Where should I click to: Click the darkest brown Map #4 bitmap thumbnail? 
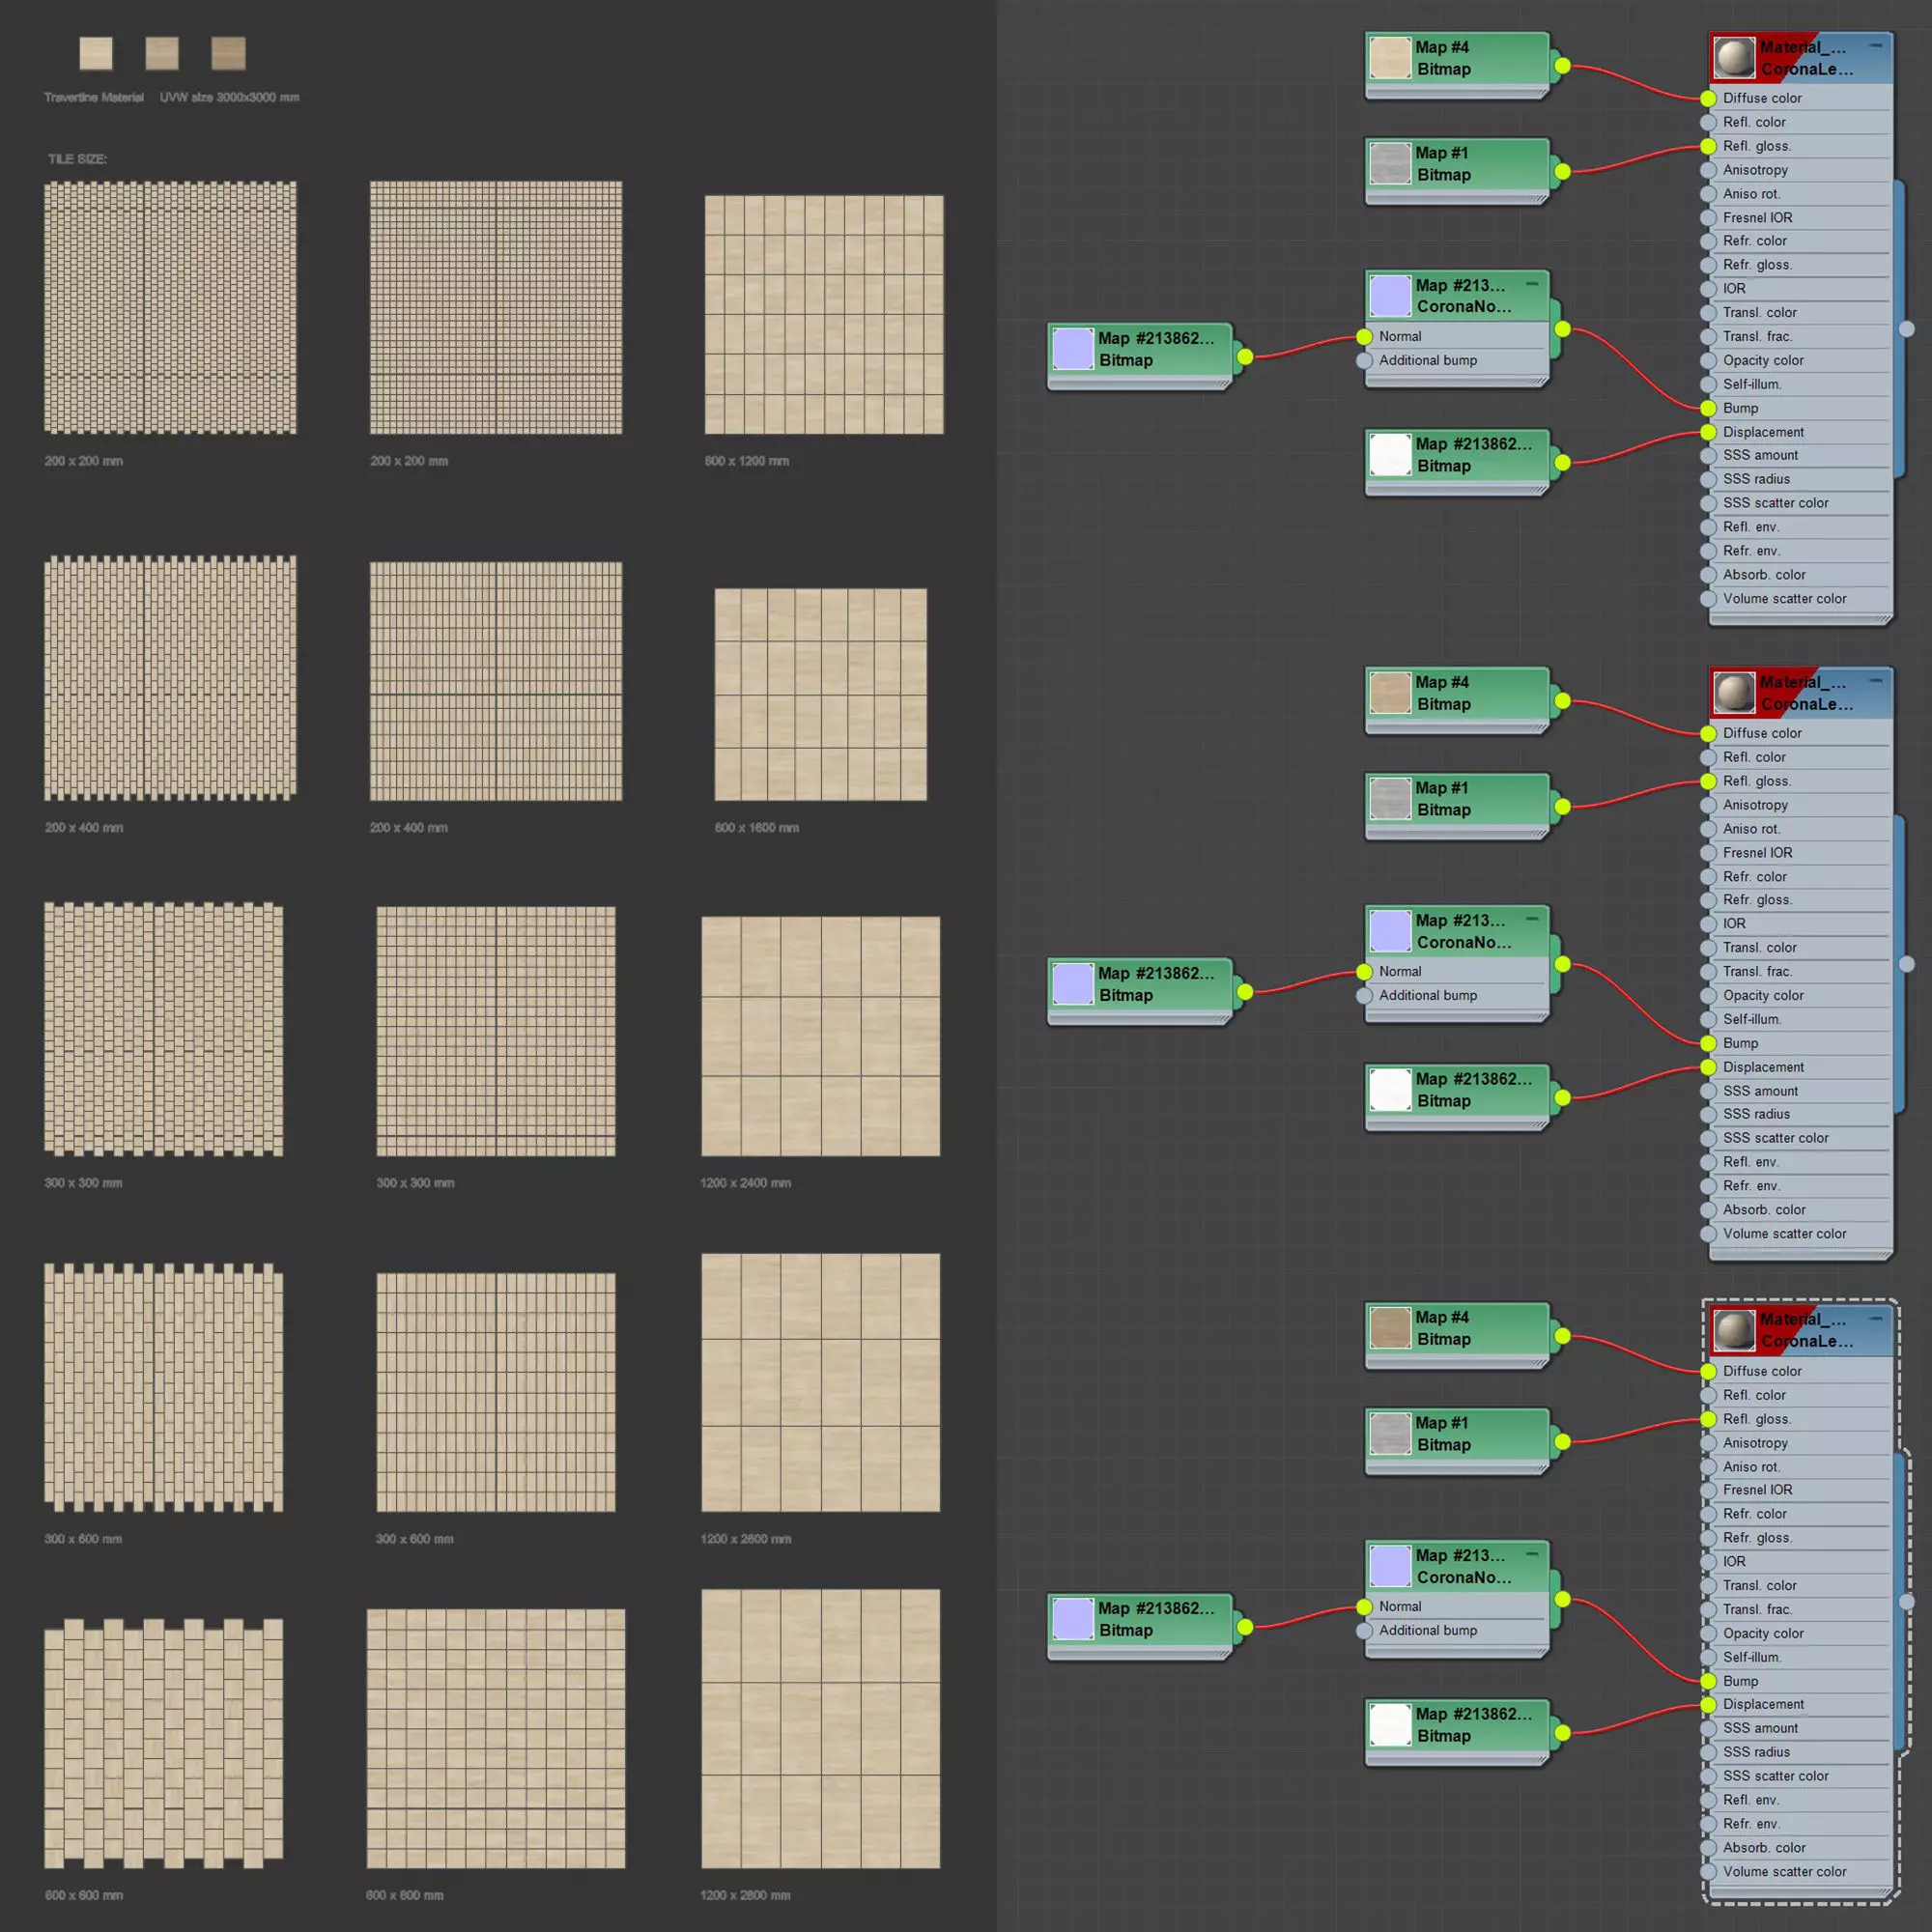(1389, 1328)
